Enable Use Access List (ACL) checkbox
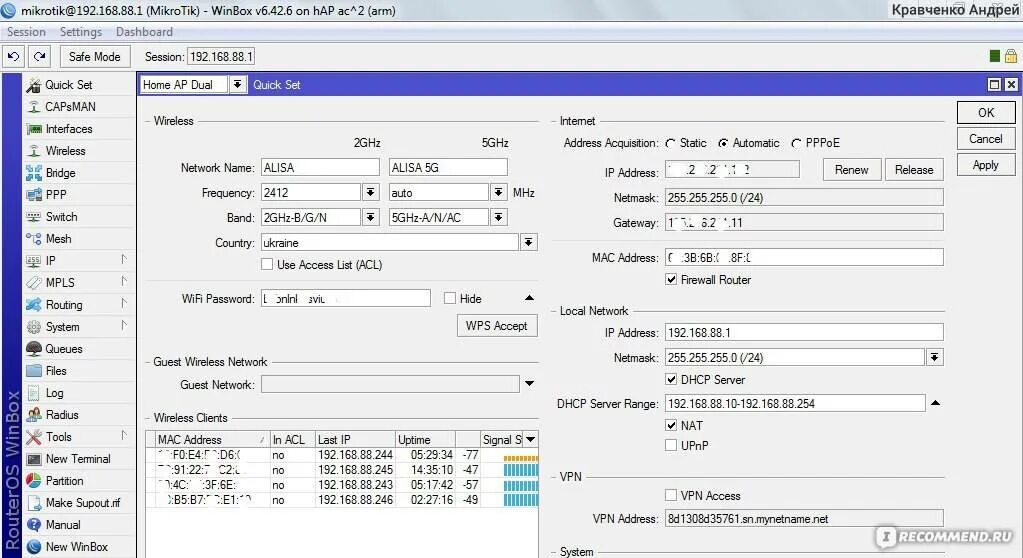The height and width of the screenshot is (558, 1023). [267, 264]
